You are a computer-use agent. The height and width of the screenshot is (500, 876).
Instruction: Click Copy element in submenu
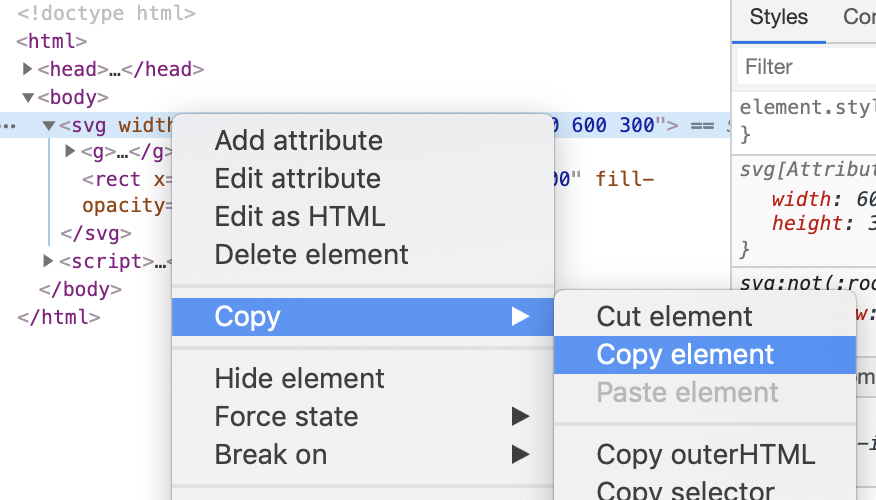pyautogui.click(x=685, y=355)
